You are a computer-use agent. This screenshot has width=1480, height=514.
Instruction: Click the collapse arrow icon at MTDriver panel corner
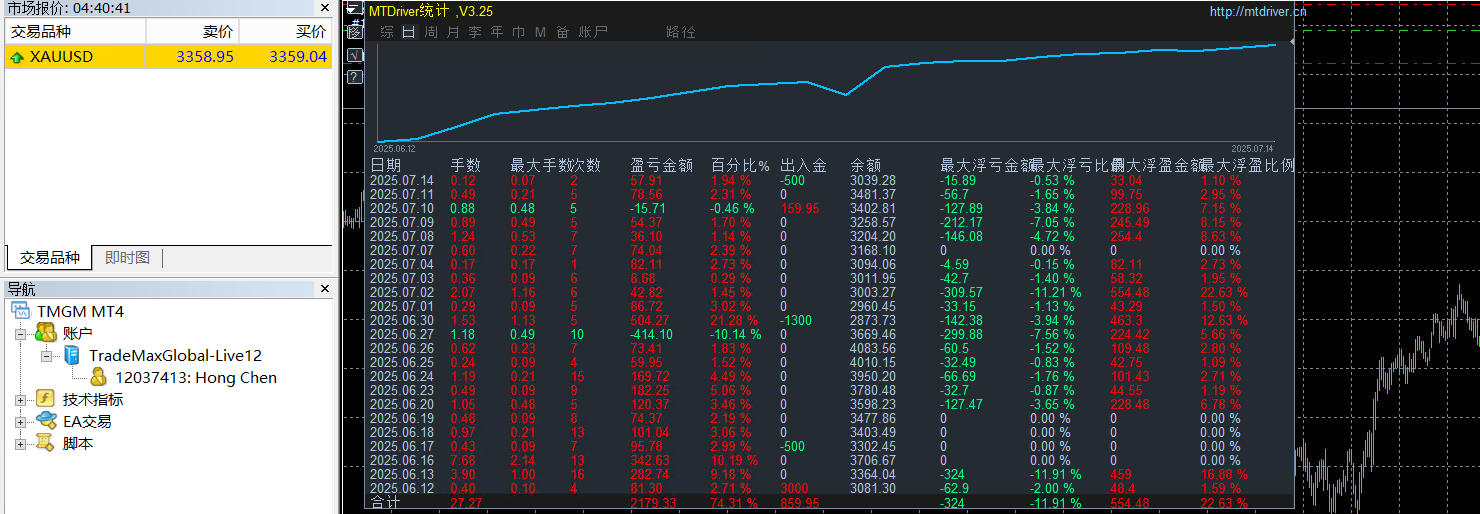[x=353, y=10]
